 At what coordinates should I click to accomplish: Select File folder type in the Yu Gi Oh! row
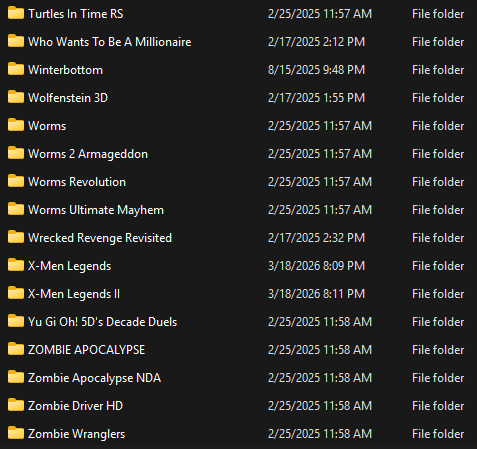[438, 322]
